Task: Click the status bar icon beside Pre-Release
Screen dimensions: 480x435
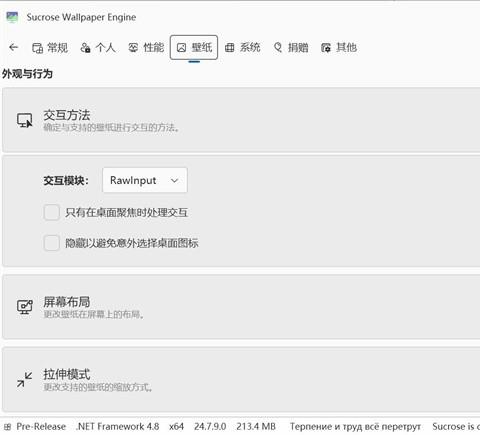Action: [8, 426]
